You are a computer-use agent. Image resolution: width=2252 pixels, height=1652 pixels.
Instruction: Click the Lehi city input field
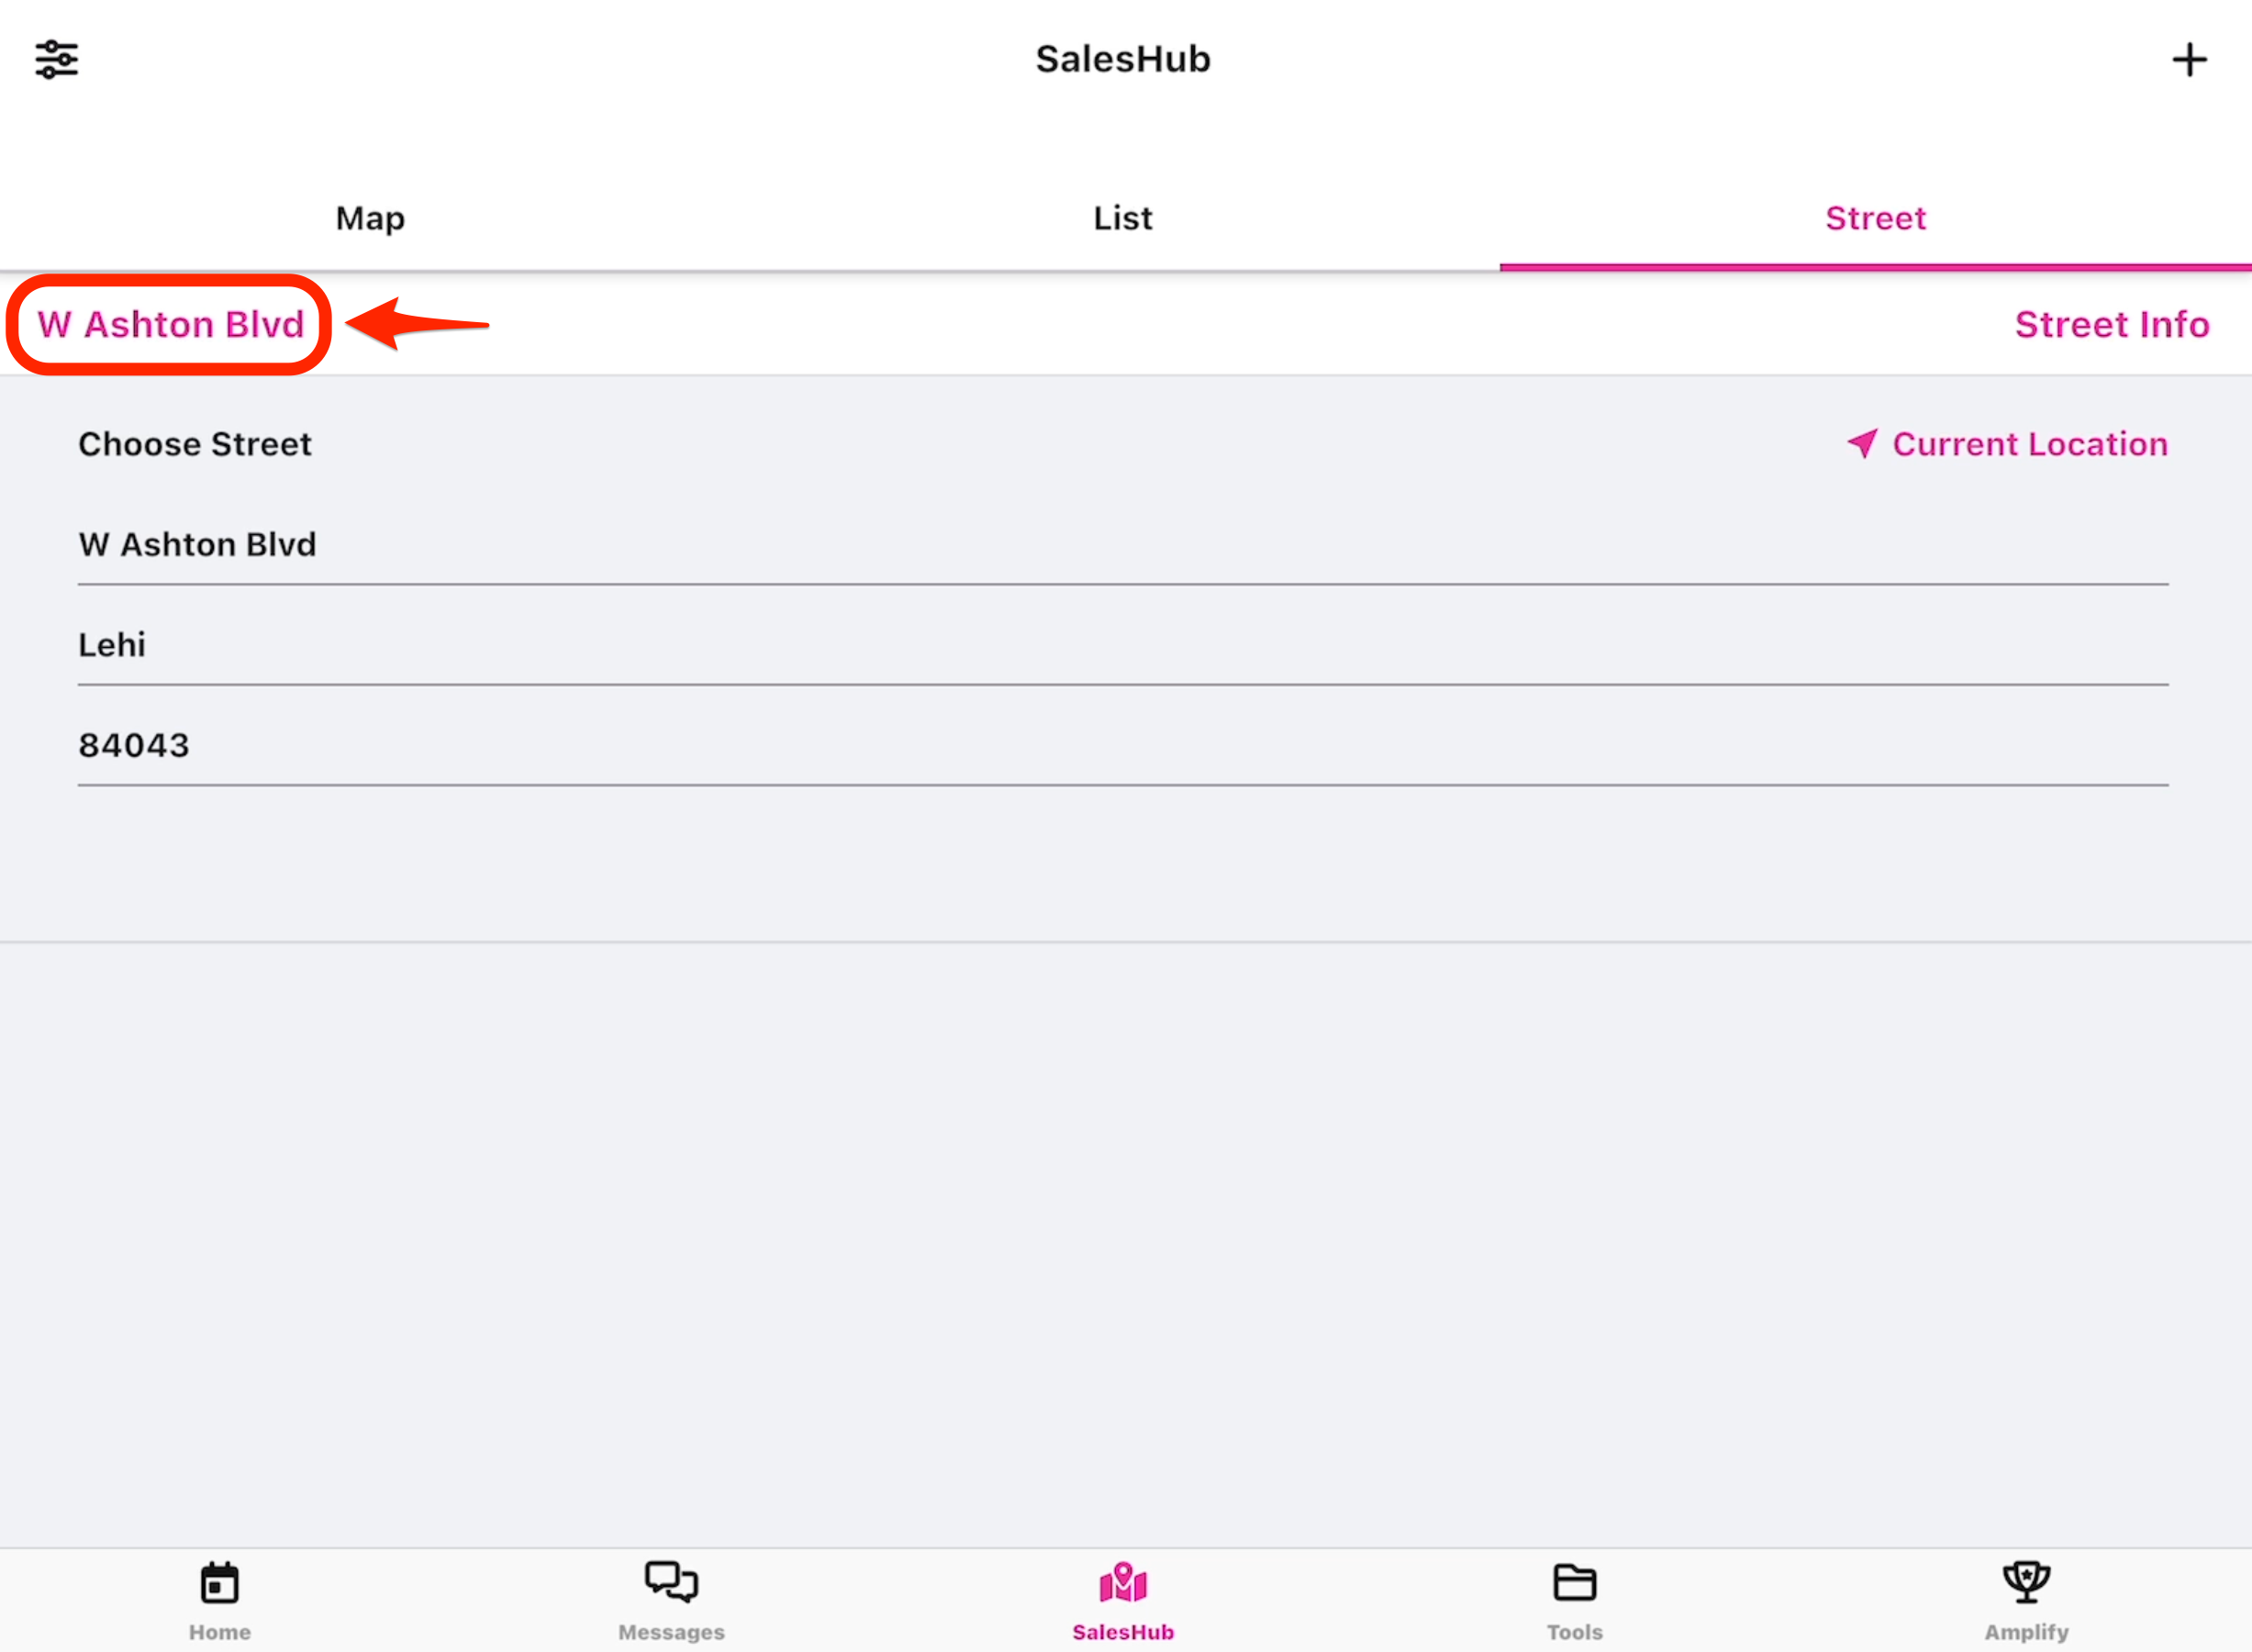[x=1123, y=645]
